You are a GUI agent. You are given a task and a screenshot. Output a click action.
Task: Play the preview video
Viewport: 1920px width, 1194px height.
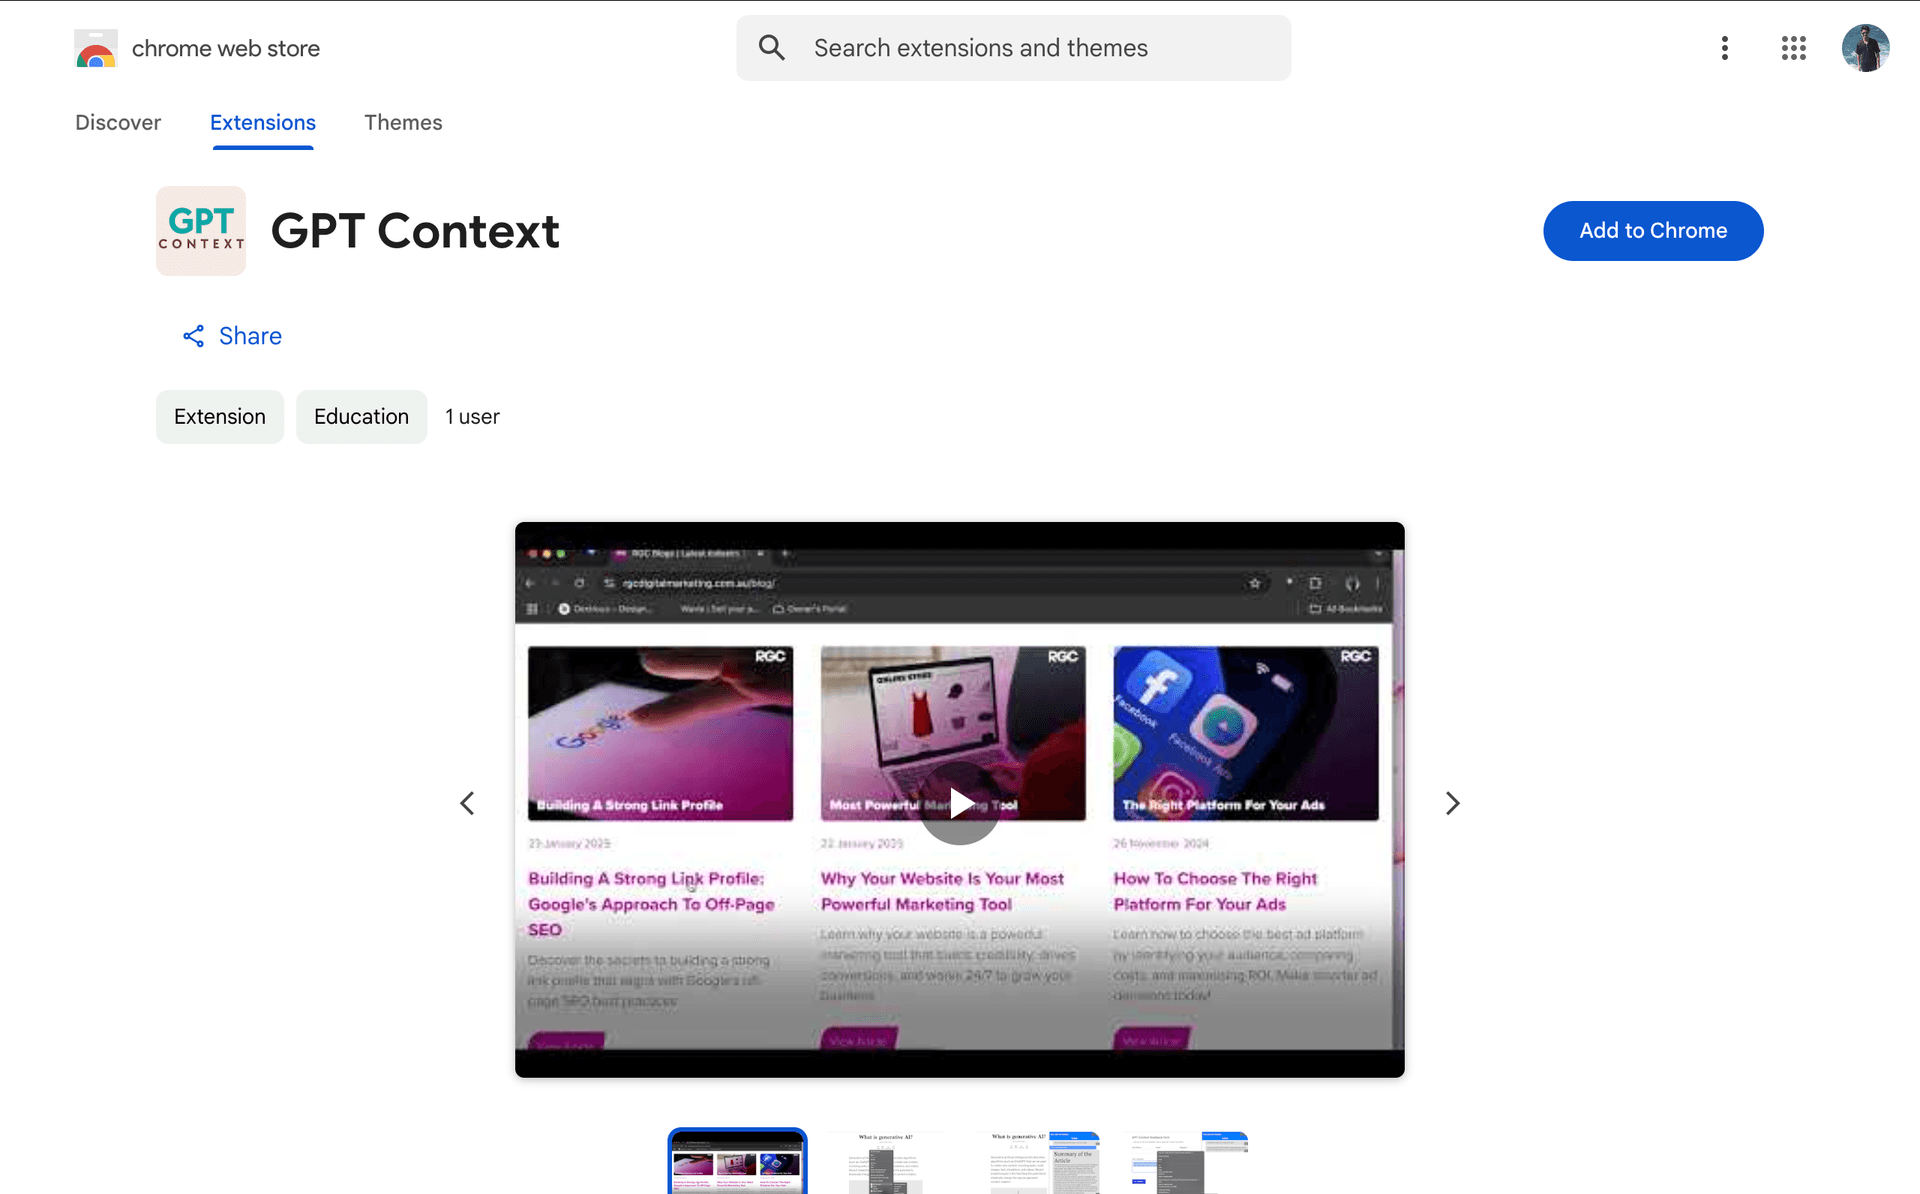tap(960, 802)
